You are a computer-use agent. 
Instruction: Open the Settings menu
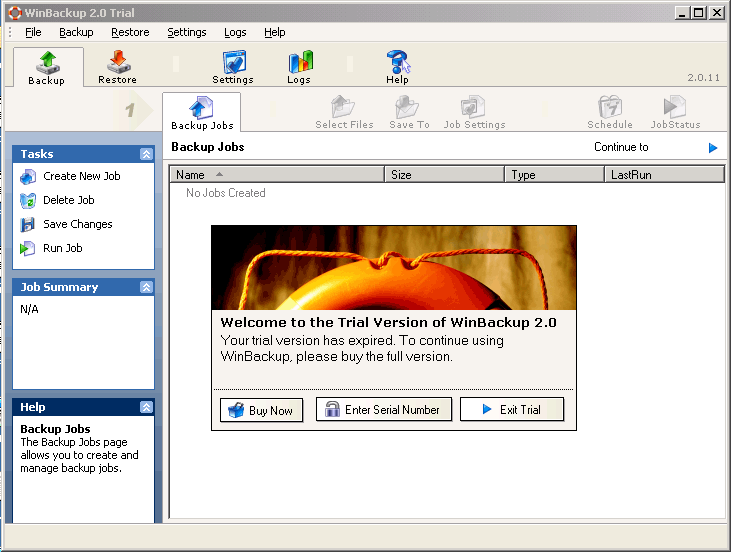[186, 32]
